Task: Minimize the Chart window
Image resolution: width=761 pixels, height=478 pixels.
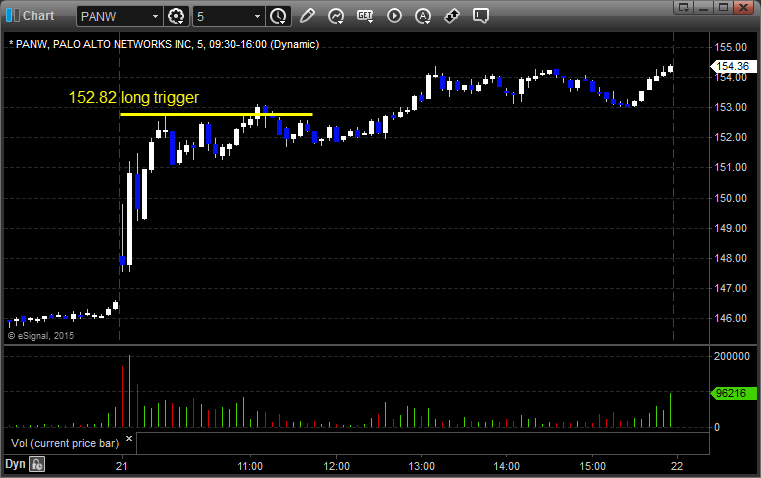Action: pyautogui.click(x=704, y=7)
